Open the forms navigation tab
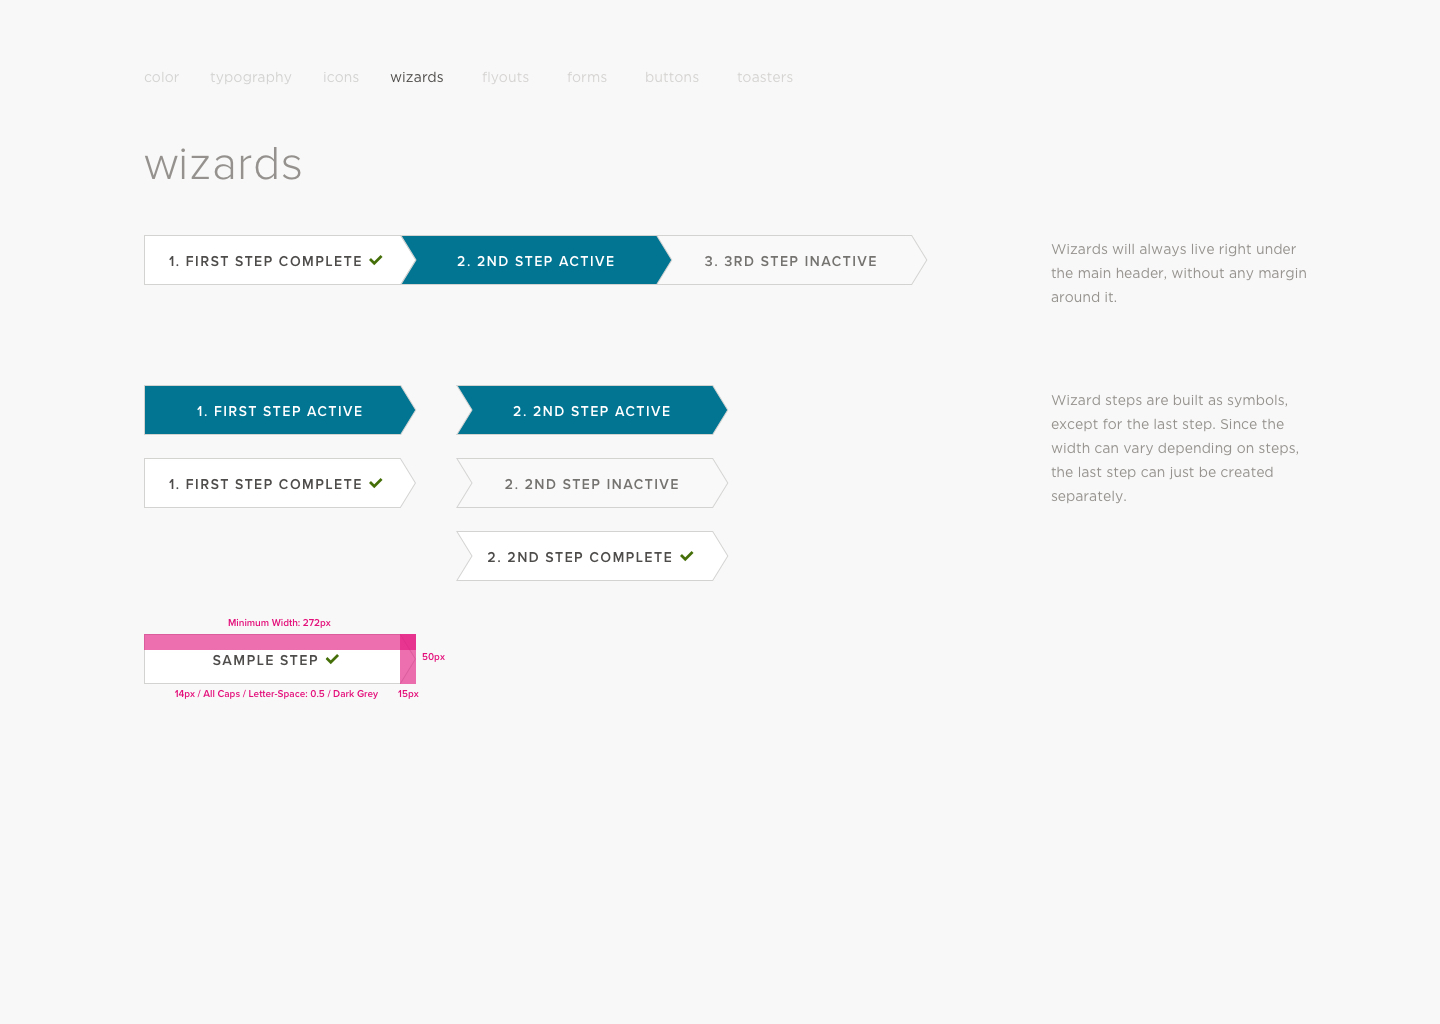The width and height of the screenshot is (1440, 1024). (587, 77)
